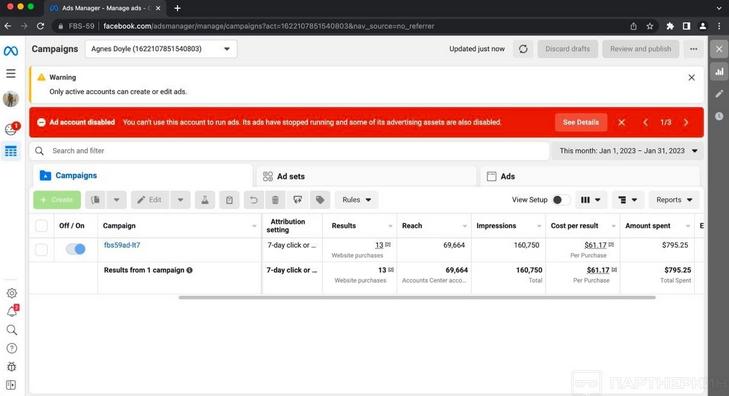Go to the next alert in red banner
This screenshot has width=729, height=396.
686,122
